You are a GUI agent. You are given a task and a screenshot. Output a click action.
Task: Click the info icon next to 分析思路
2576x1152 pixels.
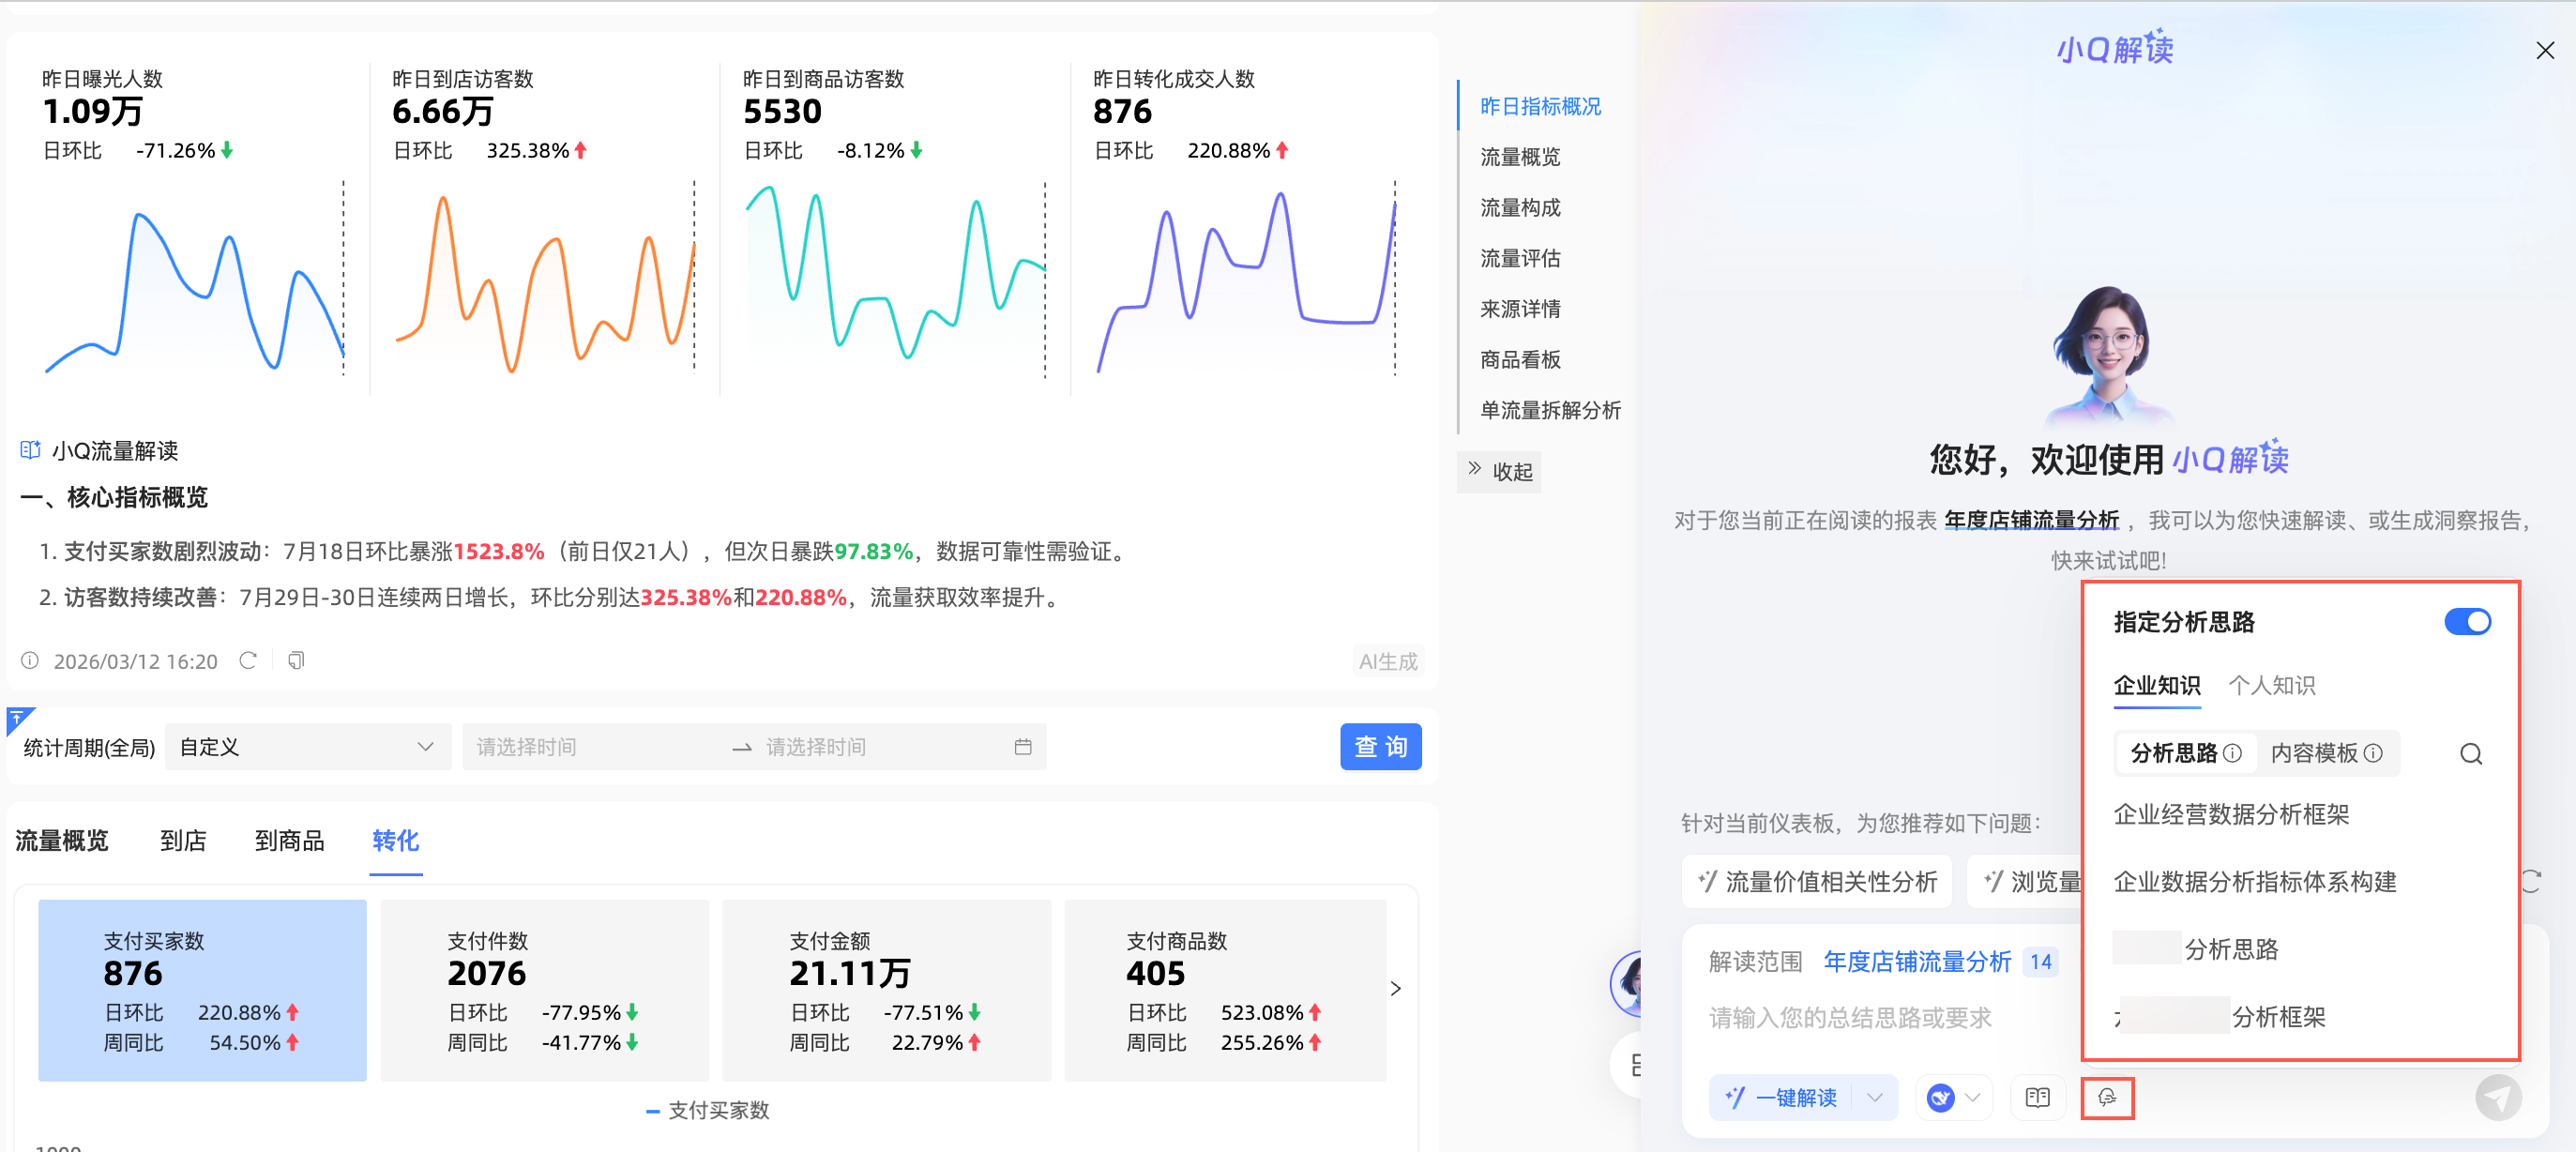click(2232, 753)
